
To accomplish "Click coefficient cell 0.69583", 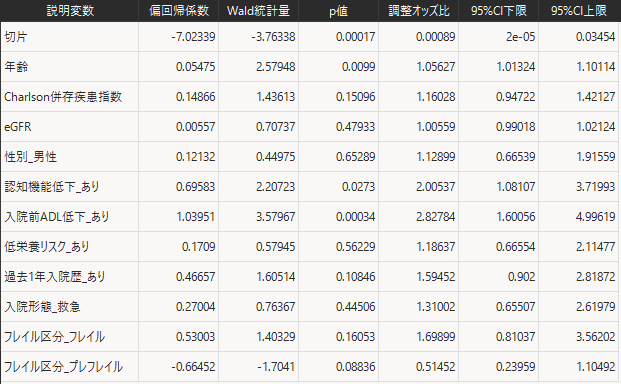I will coord(179,186).
